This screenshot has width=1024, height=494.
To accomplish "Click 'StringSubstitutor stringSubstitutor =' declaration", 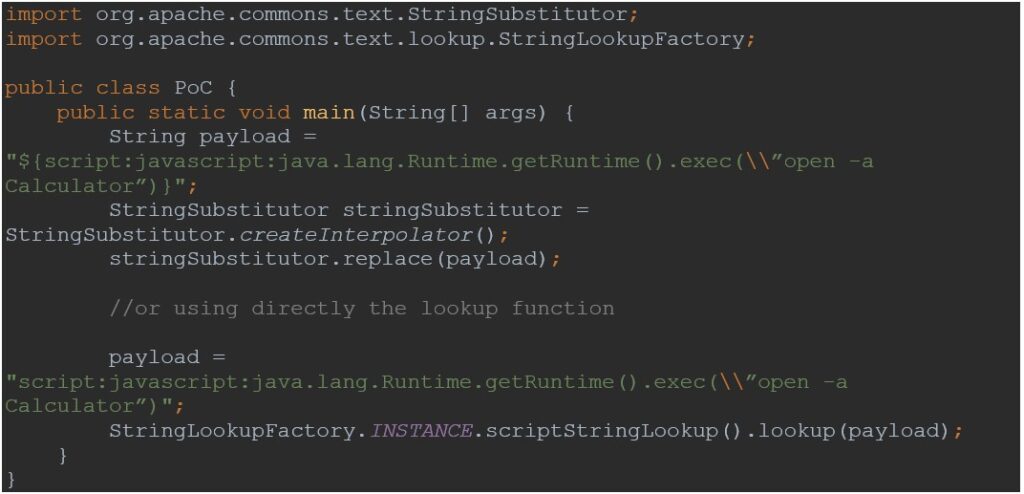I will pyautogui.click(x=349, y=210).
